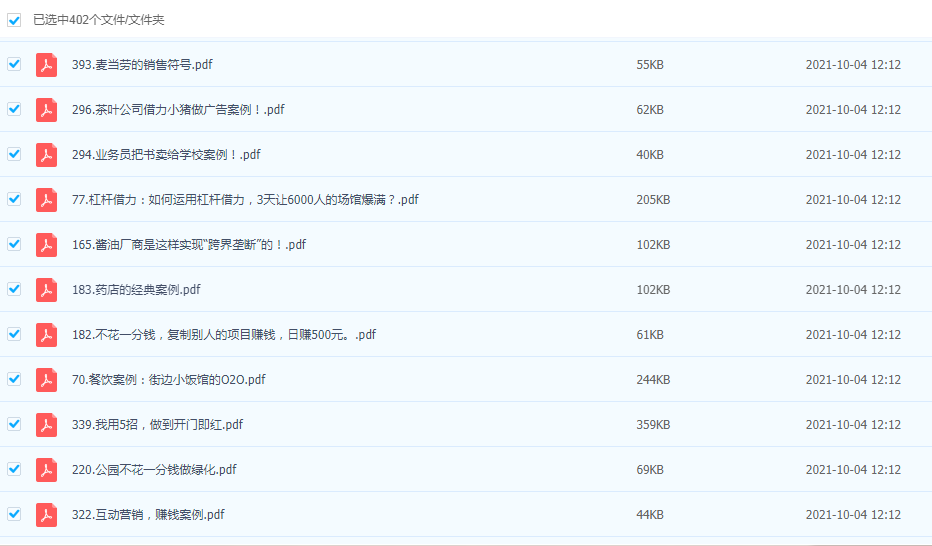Open 322.互动营销，赚钱案例.pdf file name
Image resolution: width=932 pixels, height=546 pixels.
click(148, 515)
